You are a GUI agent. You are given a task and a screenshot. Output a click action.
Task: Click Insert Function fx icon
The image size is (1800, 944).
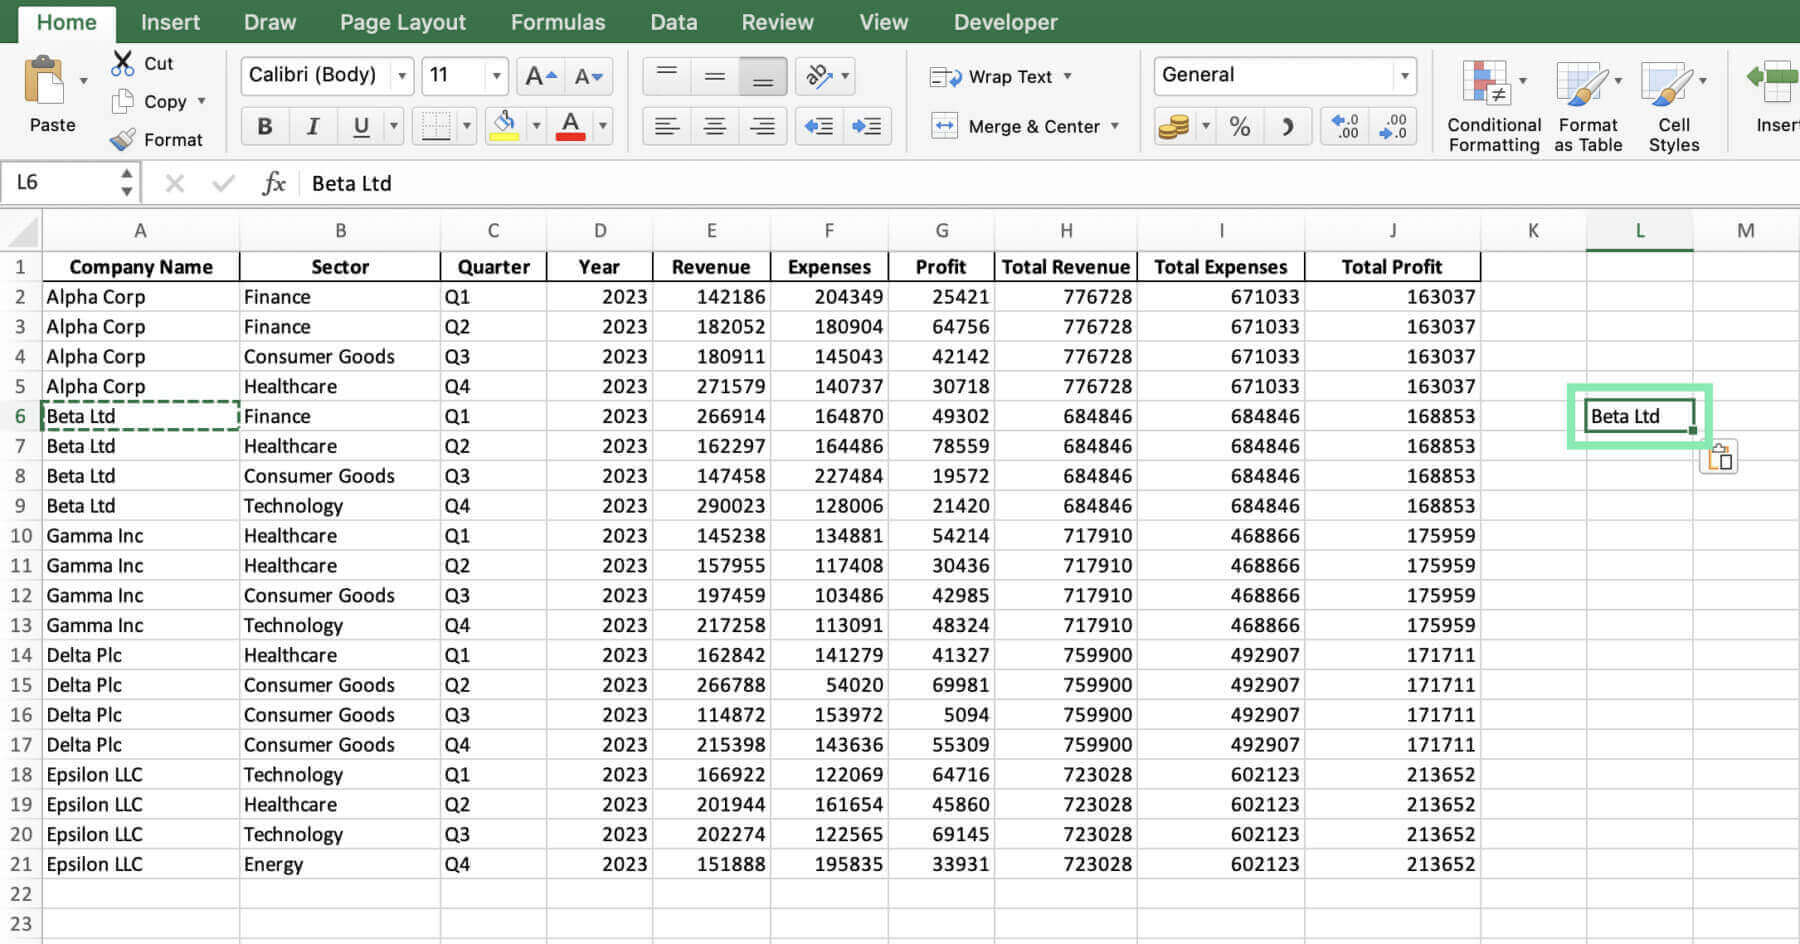[x=273, y=183]
